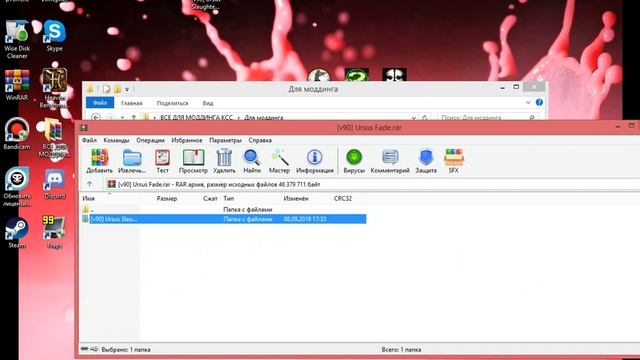Image resolution: width=640 pixels, height=360 pixels.
Task: Show archive Информация (Info)
Action: [315, 161]
